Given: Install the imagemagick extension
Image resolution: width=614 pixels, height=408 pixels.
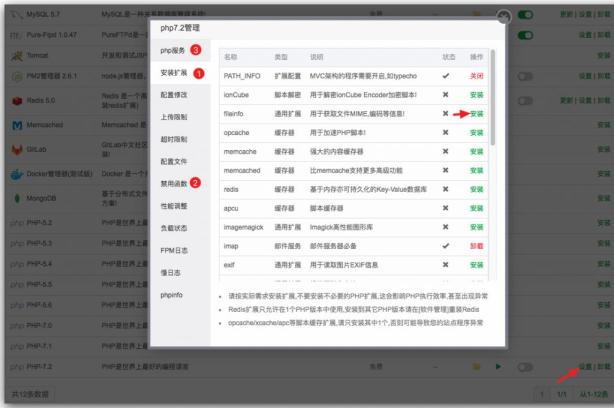Looking at the screenshot, I should pyautogui.click(x=477, y=227).
